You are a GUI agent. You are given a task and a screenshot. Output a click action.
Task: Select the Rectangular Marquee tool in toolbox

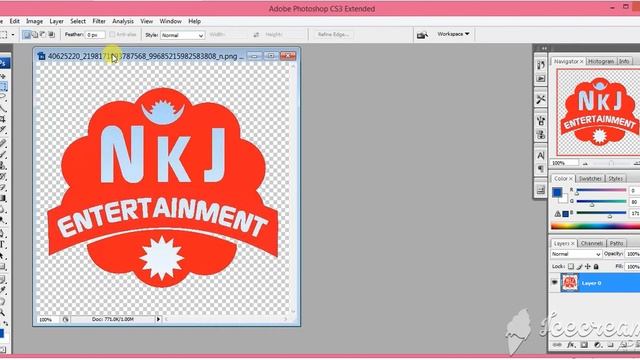coord(3,87)
